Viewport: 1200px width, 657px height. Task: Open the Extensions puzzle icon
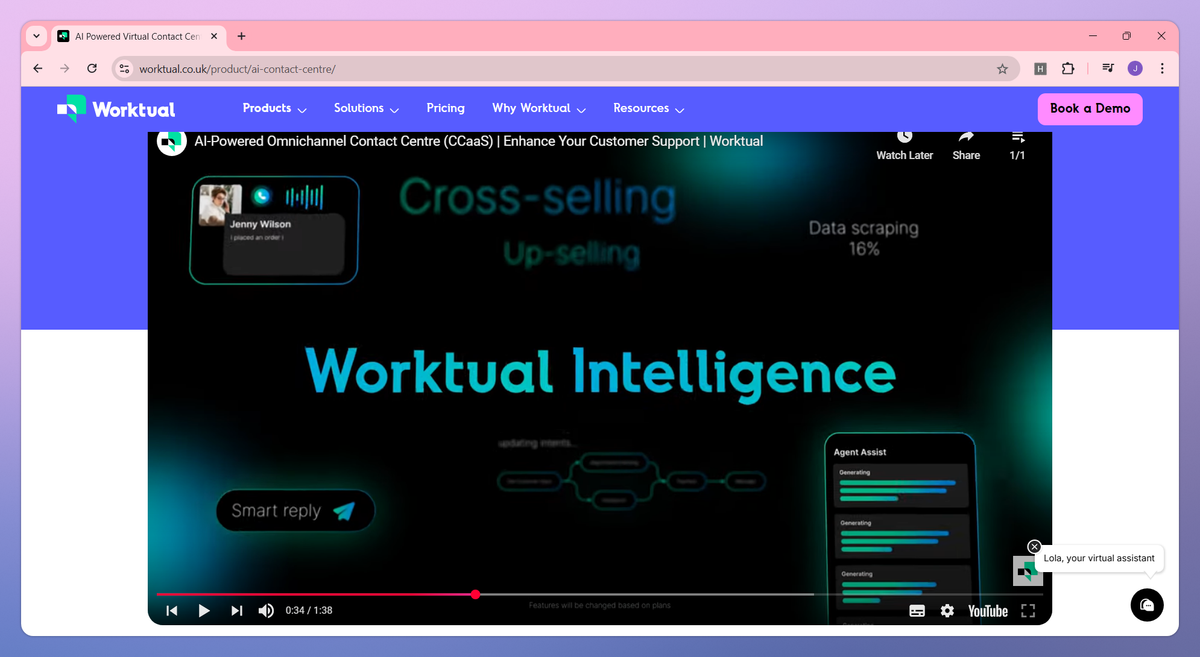coord(1068,69)
